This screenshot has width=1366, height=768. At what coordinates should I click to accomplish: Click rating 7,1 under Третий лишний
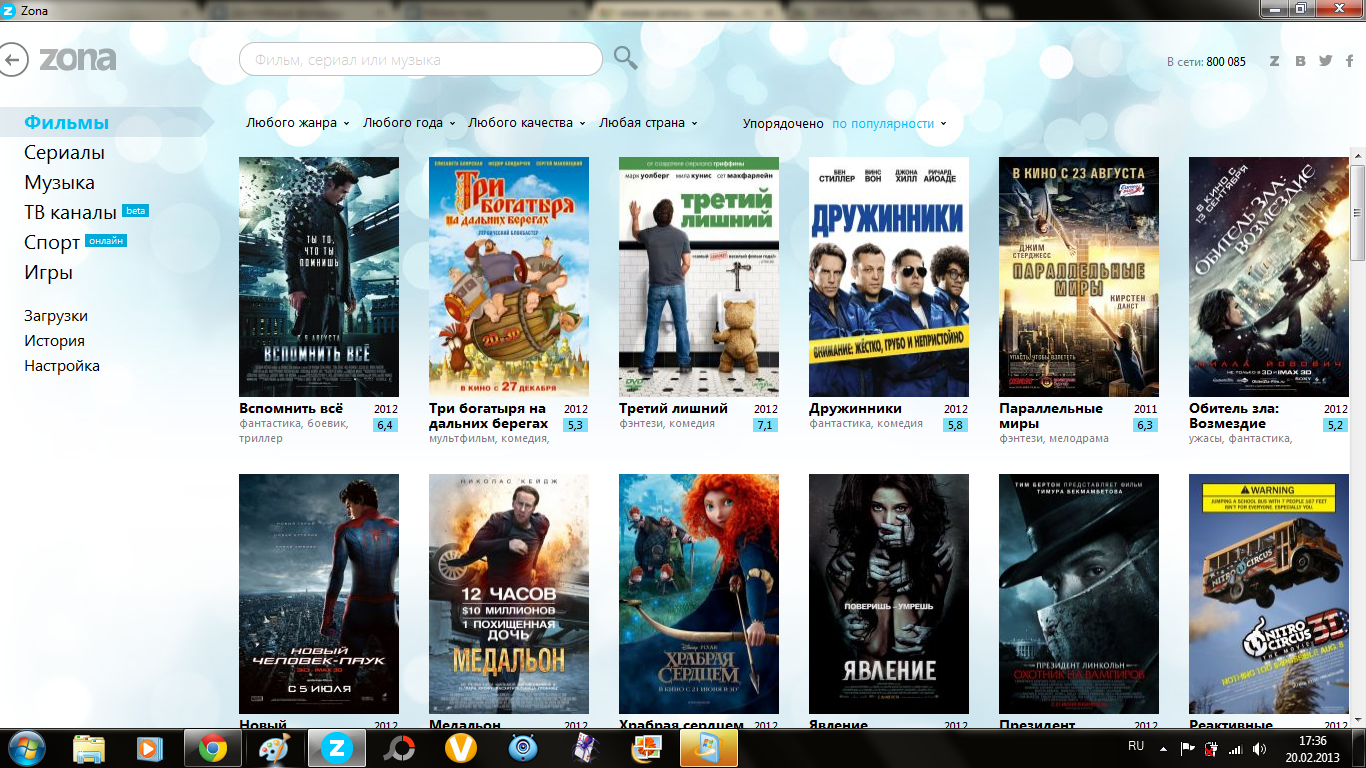click(x=765, y=425)
